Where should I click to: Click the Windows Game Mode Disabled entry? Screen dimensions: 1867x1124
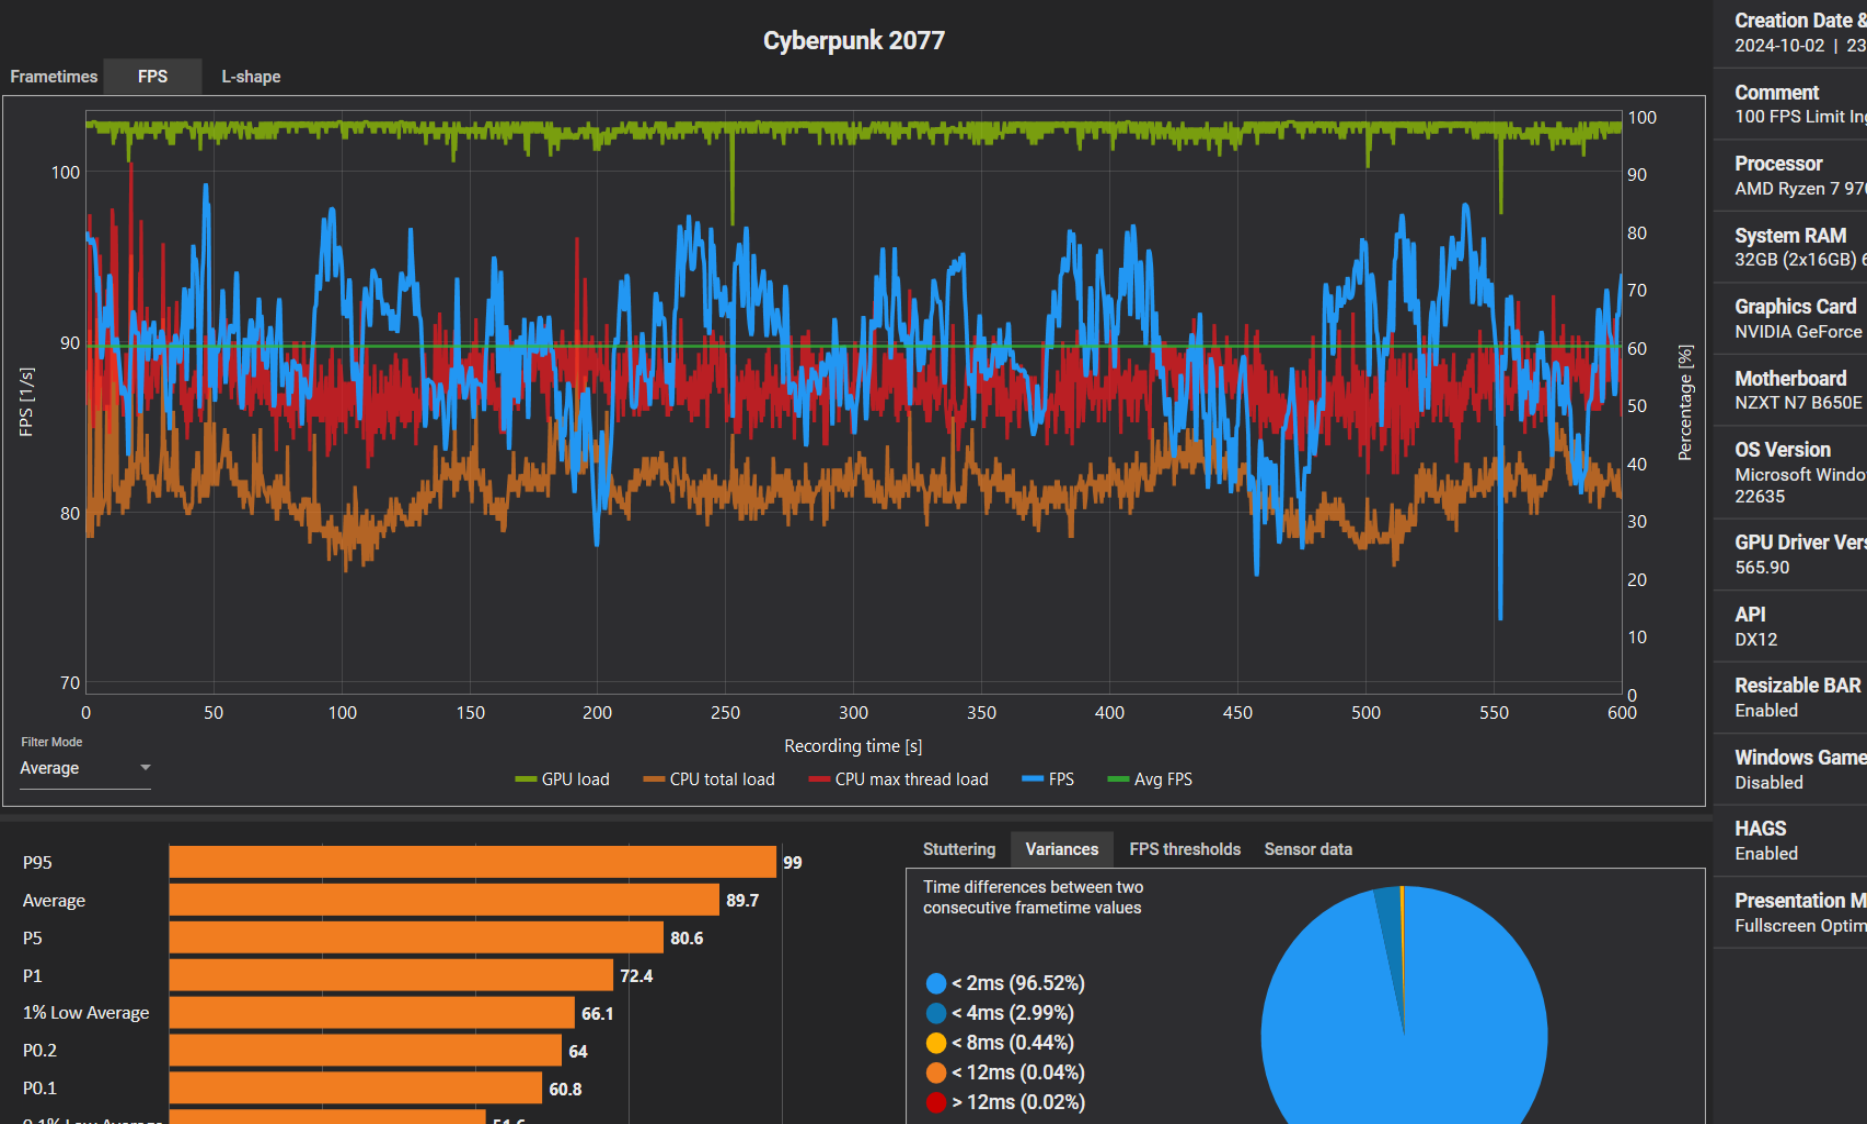1790,769
